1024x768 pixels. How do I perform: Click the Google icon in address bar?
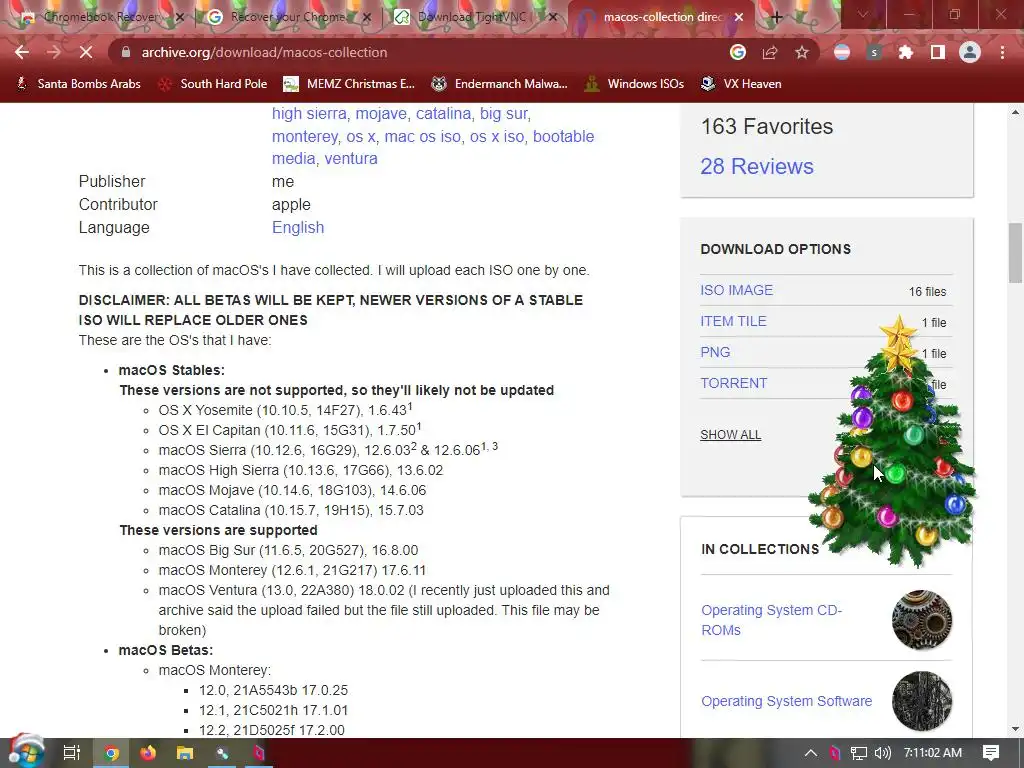point(737,52)
